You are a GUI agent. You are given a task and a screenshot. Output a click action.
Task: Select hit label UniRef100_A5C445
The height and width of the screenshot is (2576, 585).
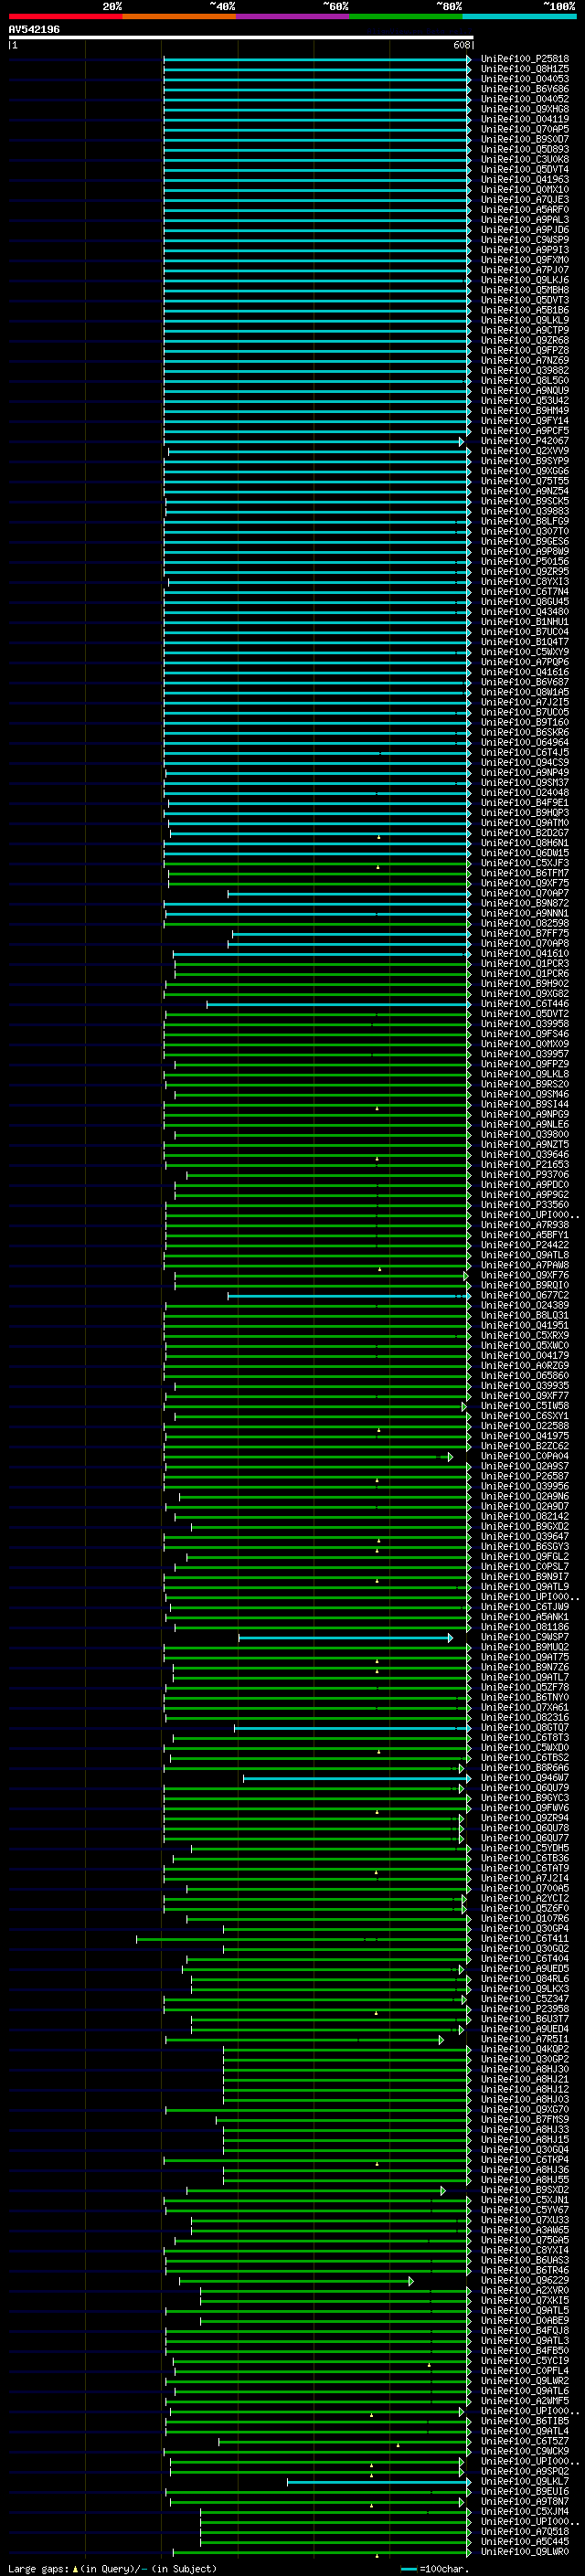(x=524, y=2542)
